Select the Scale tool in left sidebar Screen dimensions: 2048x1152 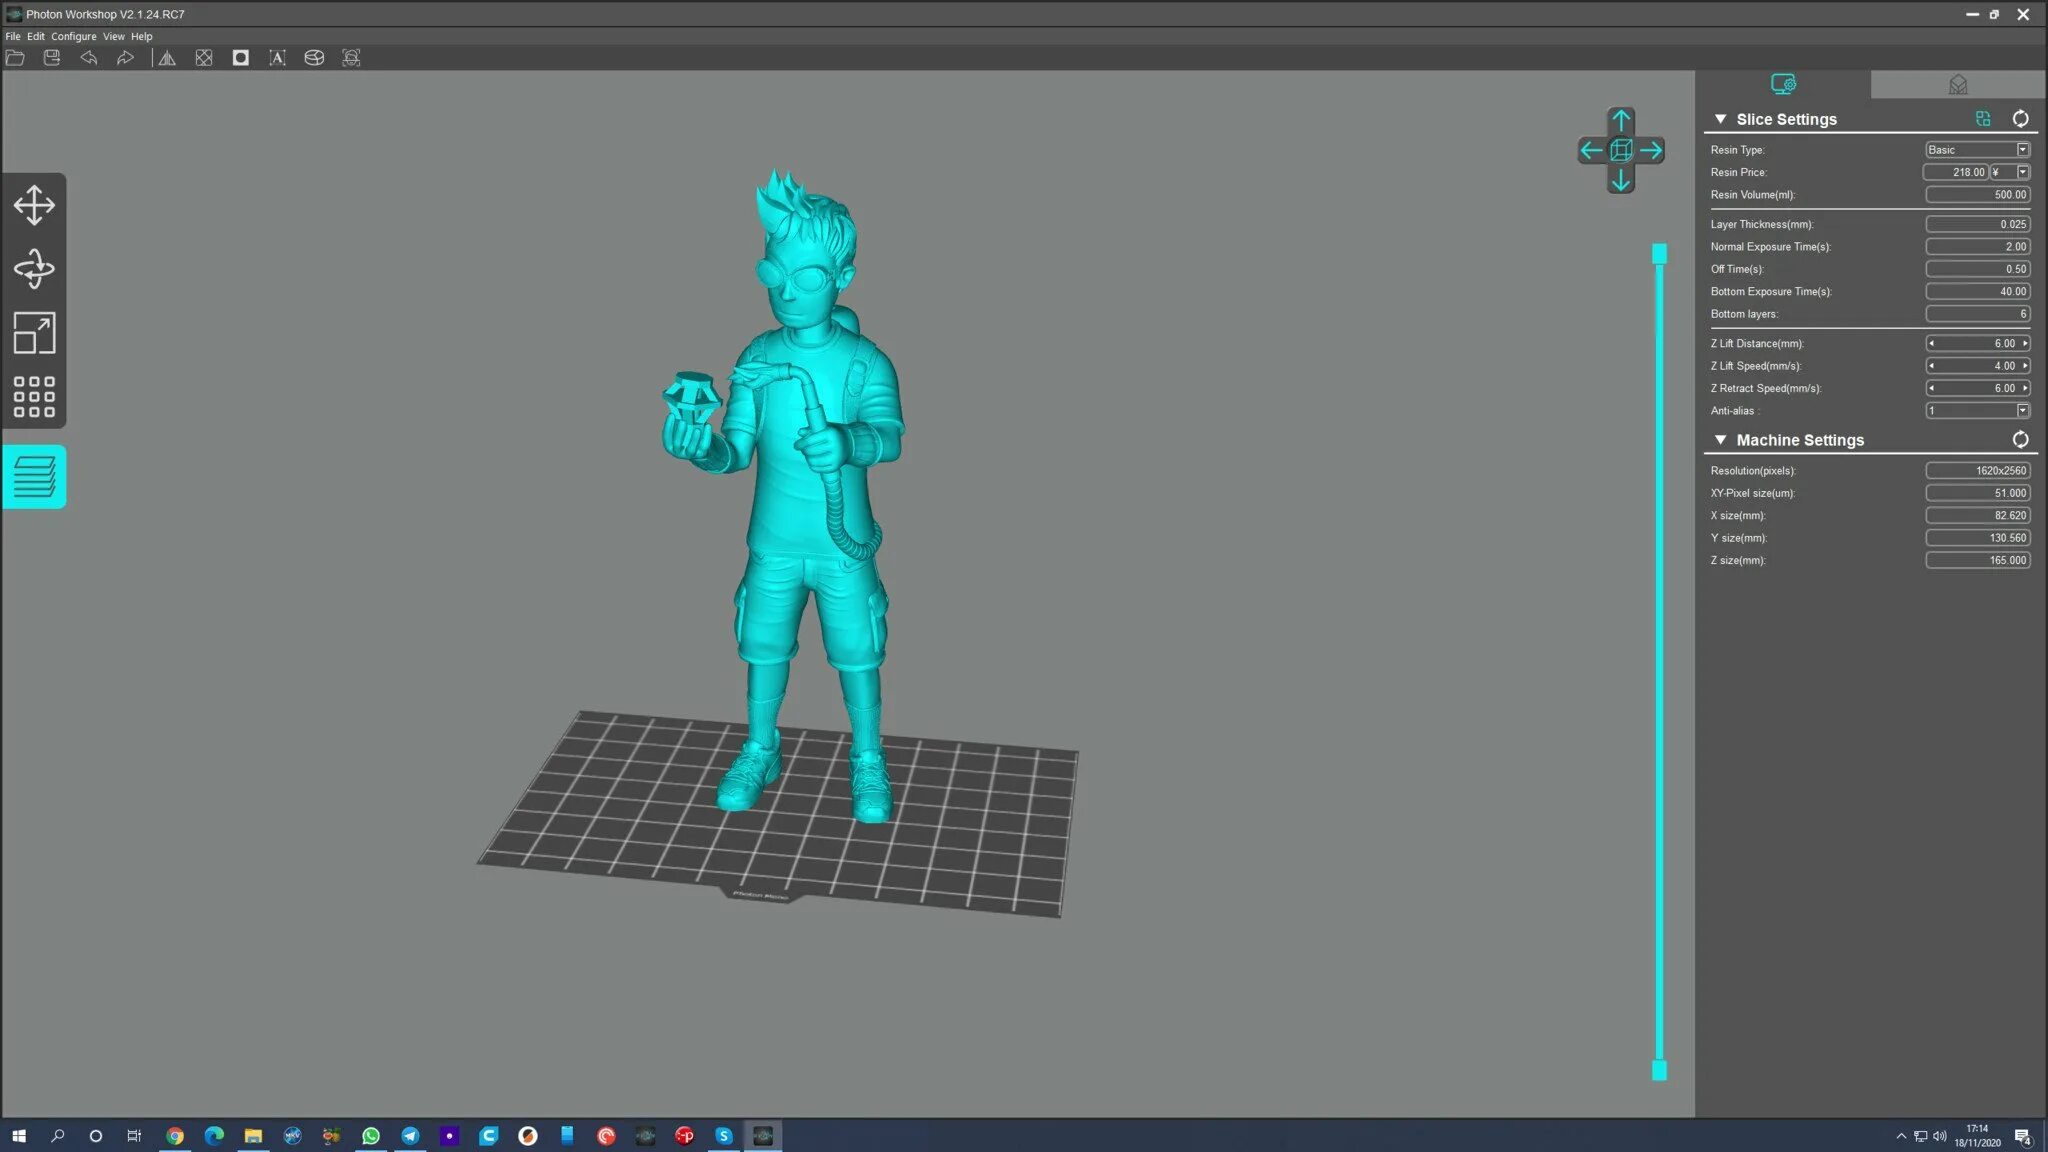pos(34,333)
